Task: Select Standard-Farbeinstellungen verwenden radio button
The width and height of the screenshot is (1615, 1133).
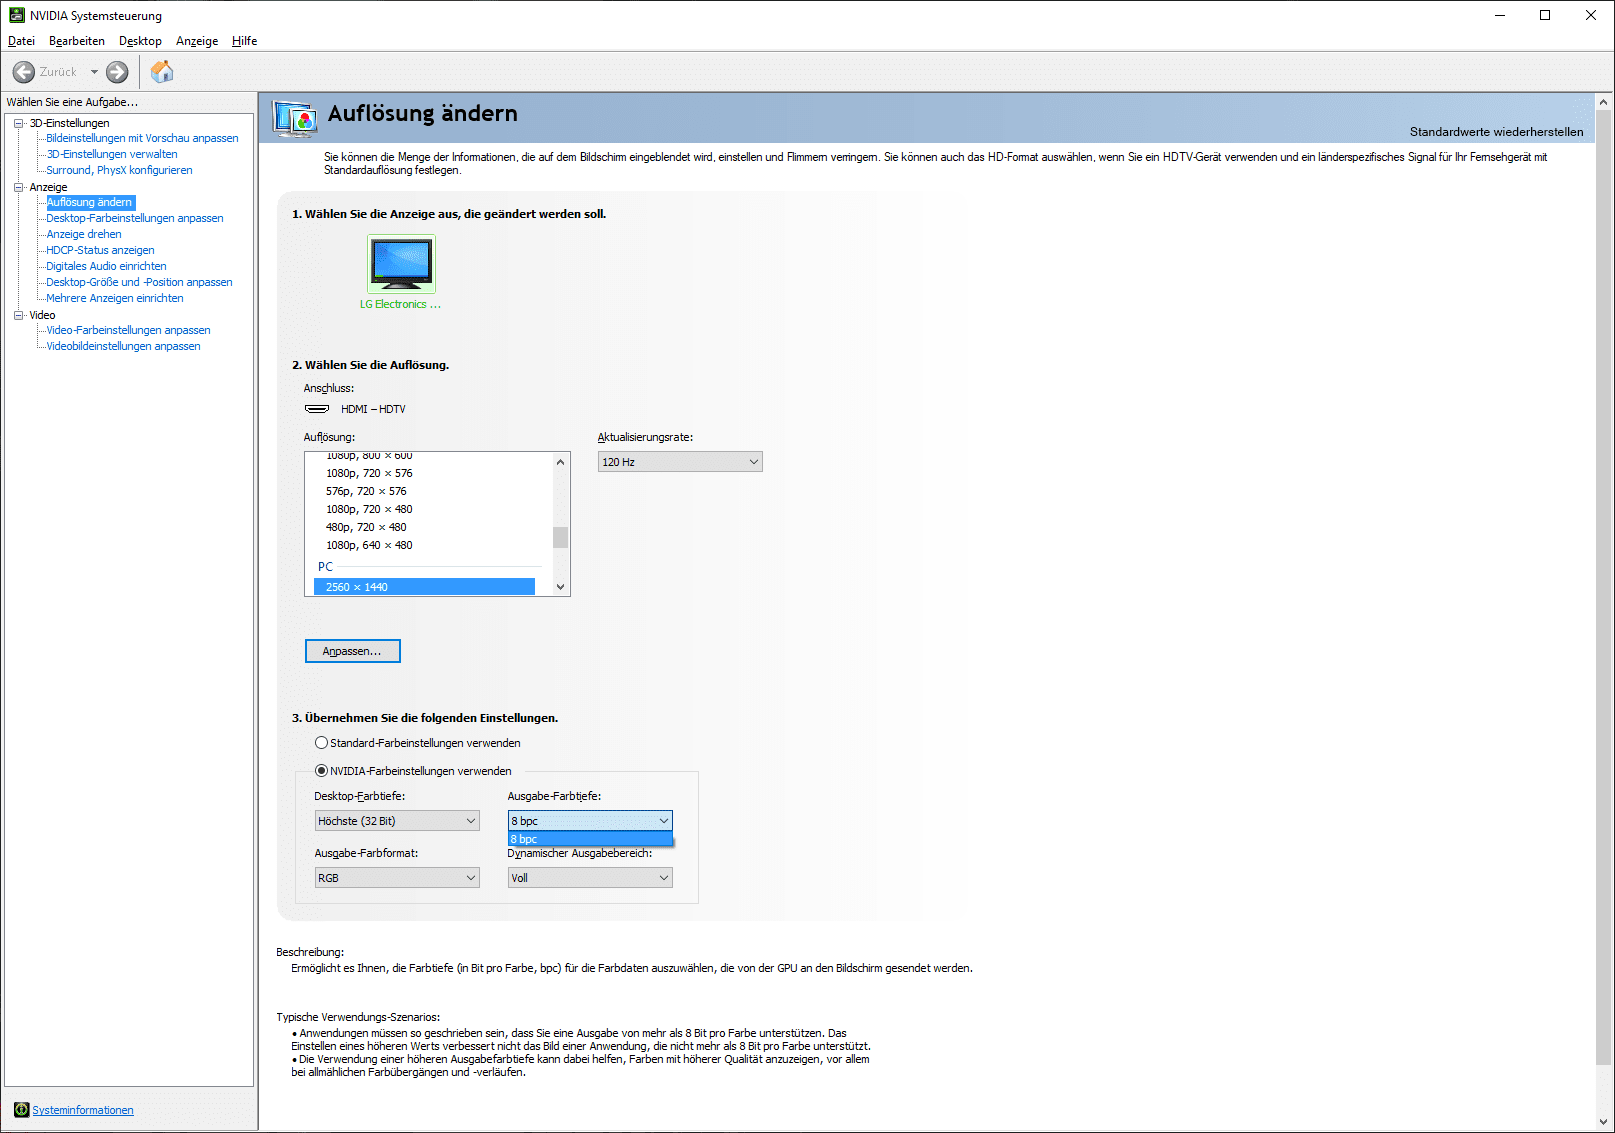Action: point(321,743)
